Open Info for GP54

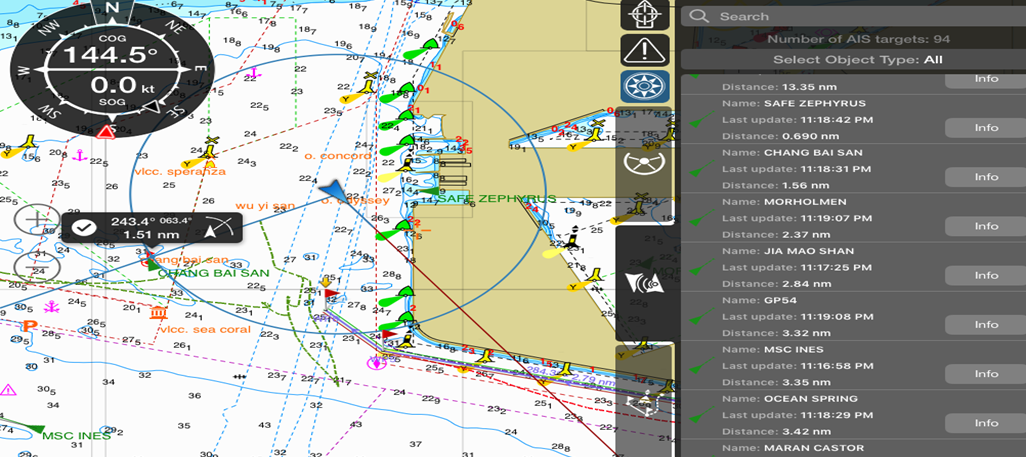[985, 325]
